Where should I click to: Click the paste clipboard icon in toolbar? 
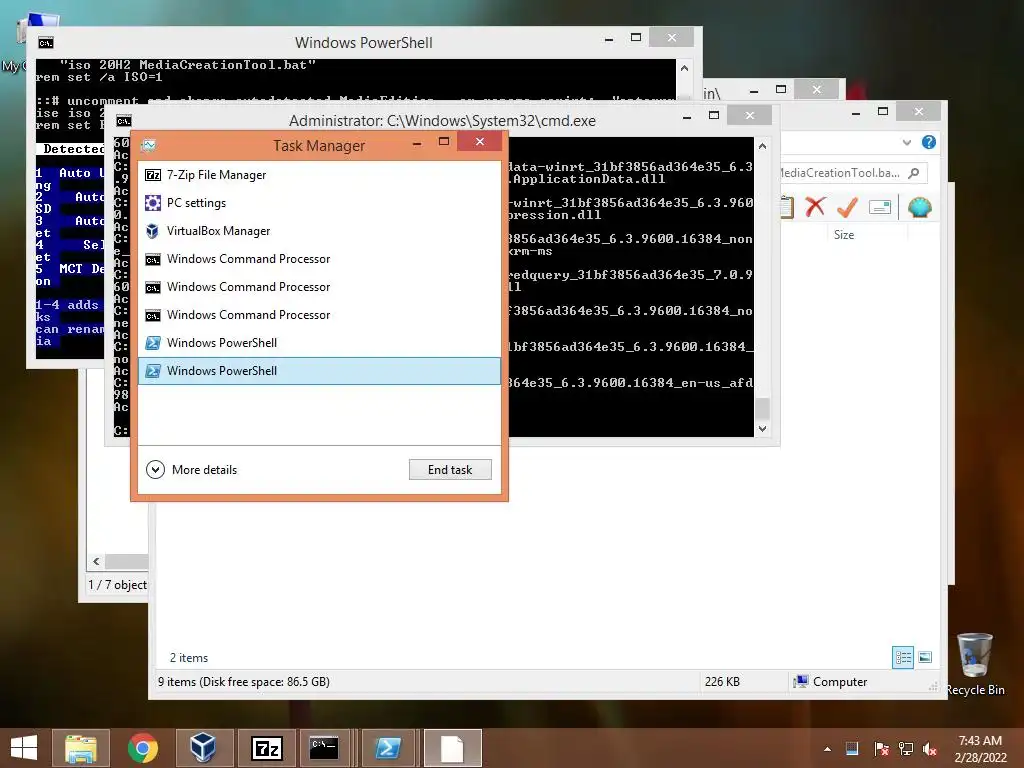787,207
